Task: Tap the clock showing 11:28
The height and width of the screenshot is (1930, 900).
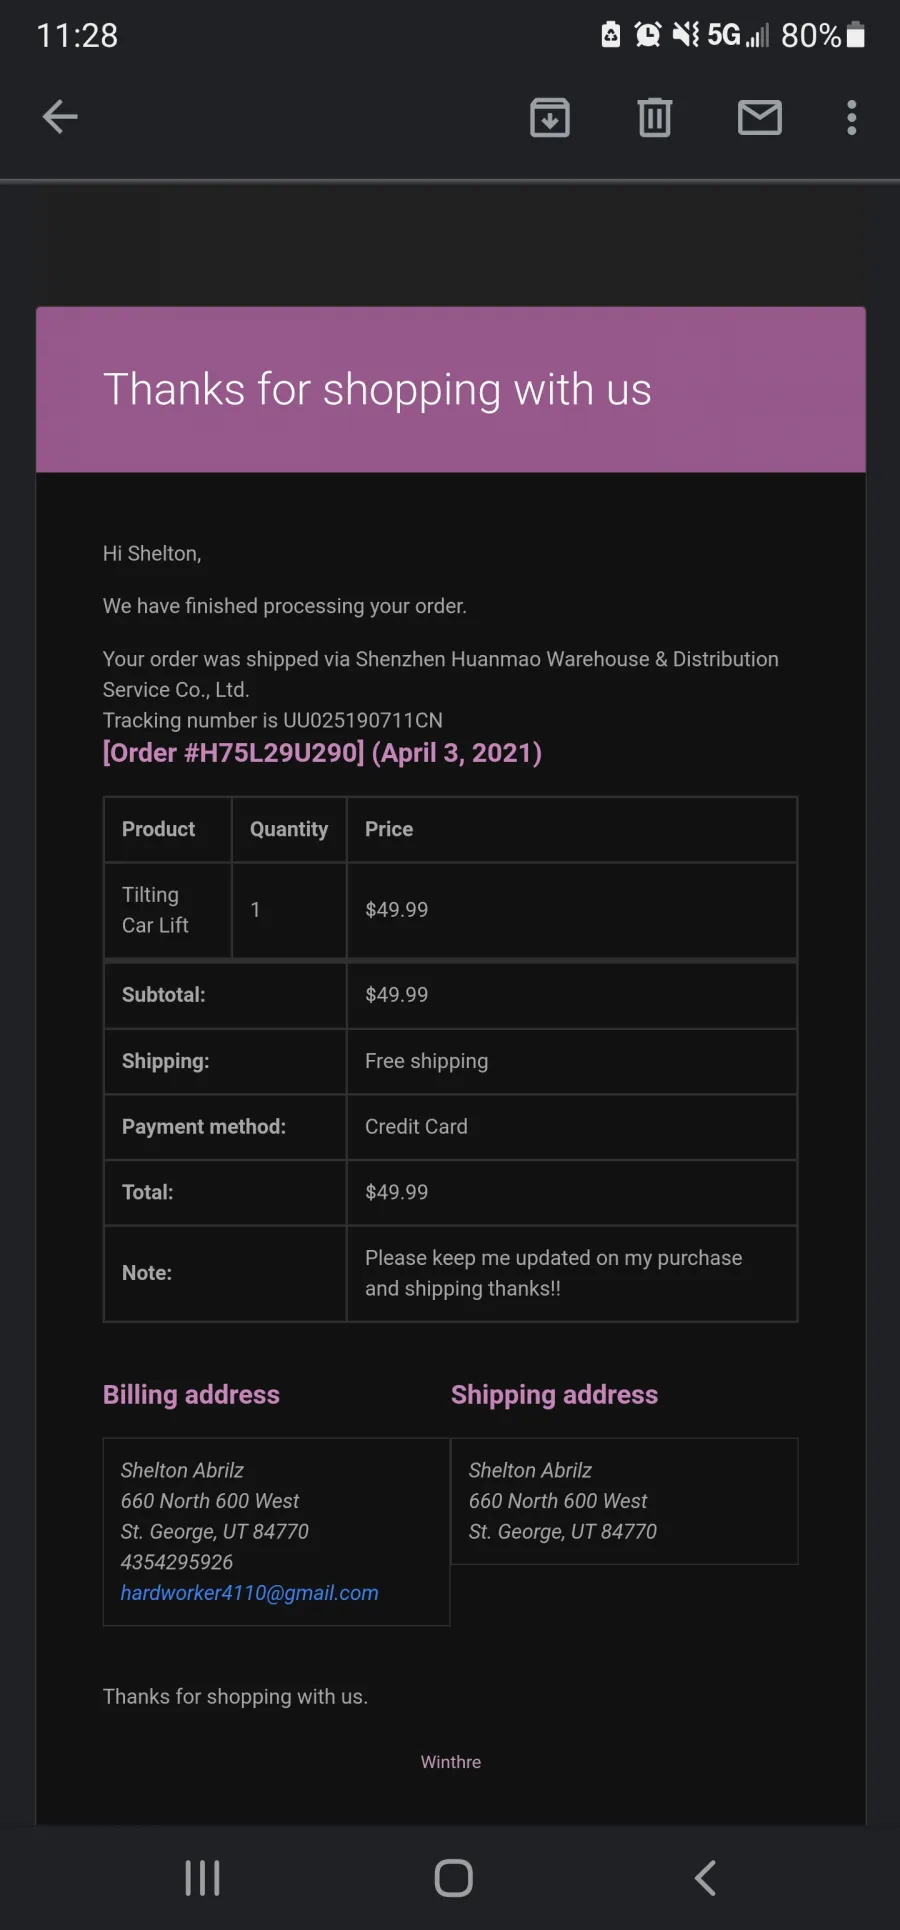Action: (x=77, y=36)
